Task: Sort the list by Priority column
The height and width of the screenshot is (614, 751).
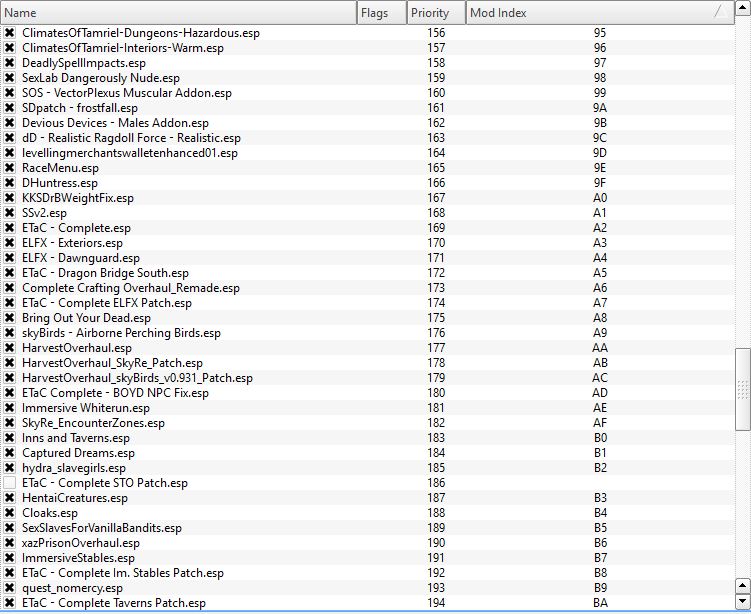Action: point(435,13)
